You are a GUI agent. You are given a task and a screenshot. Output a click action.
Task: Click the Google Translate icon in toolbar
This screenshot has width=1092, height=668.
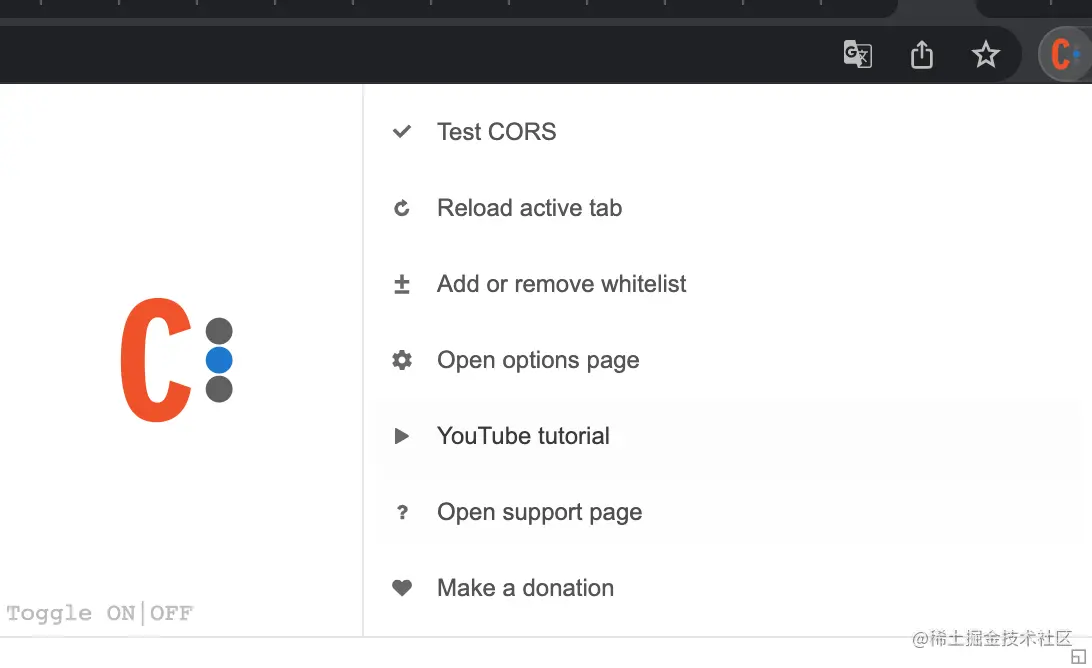pyautogui.click(x=857, y=54)
